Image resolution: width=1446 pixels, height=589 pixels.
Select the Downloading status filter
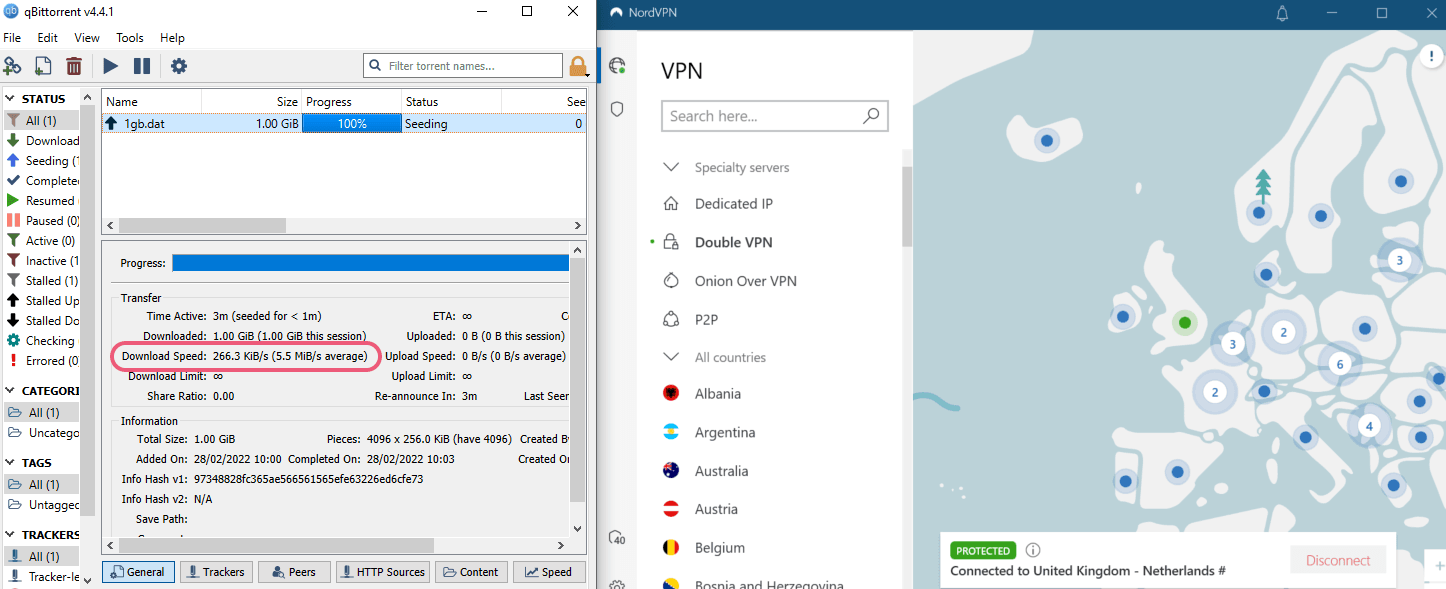[41, 141]
